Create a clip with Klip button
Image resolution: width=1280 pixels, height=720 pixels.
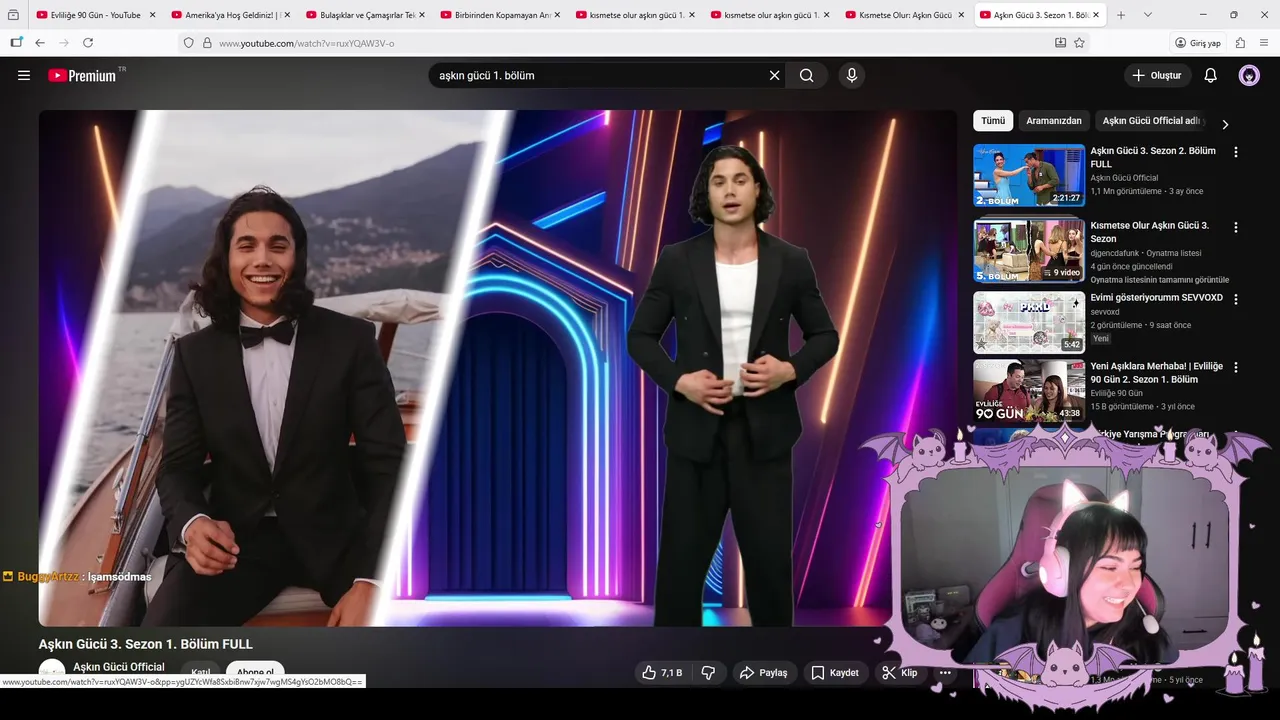click(x=899, y=673)
